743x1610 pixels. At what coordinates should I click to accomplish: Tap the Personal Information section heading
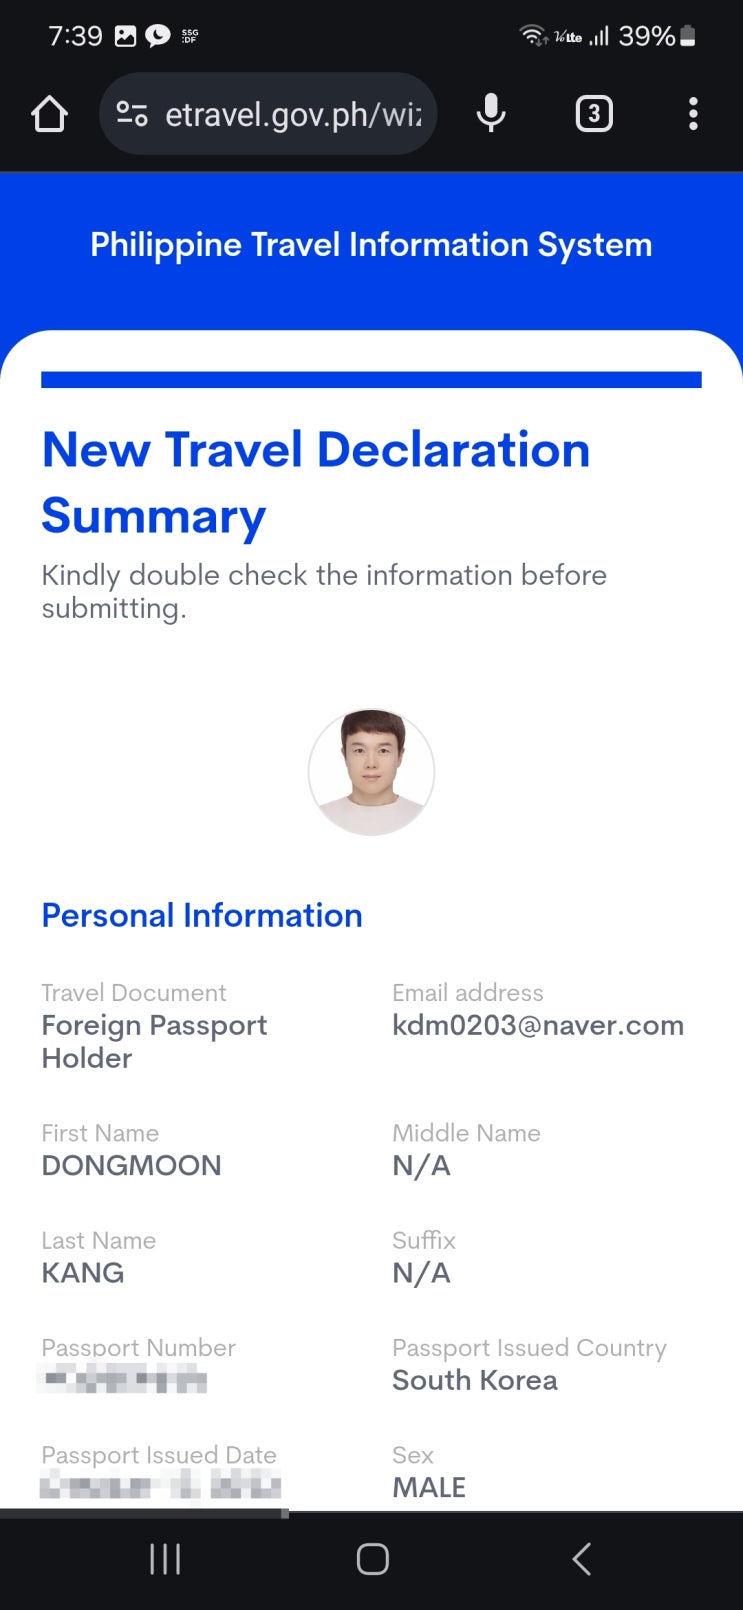click(202, 915)
